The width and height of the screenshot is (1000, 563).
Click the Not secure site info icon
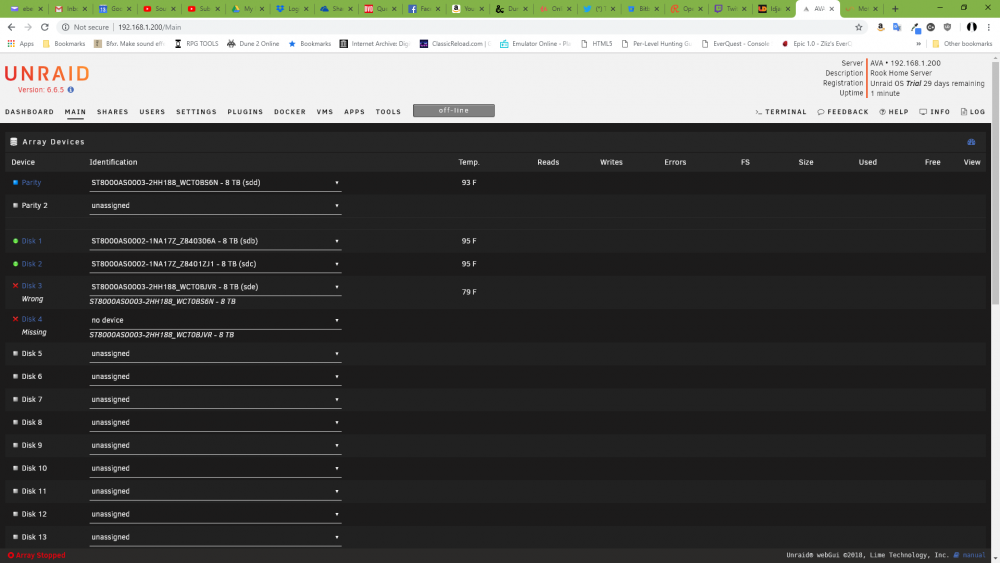65,27
